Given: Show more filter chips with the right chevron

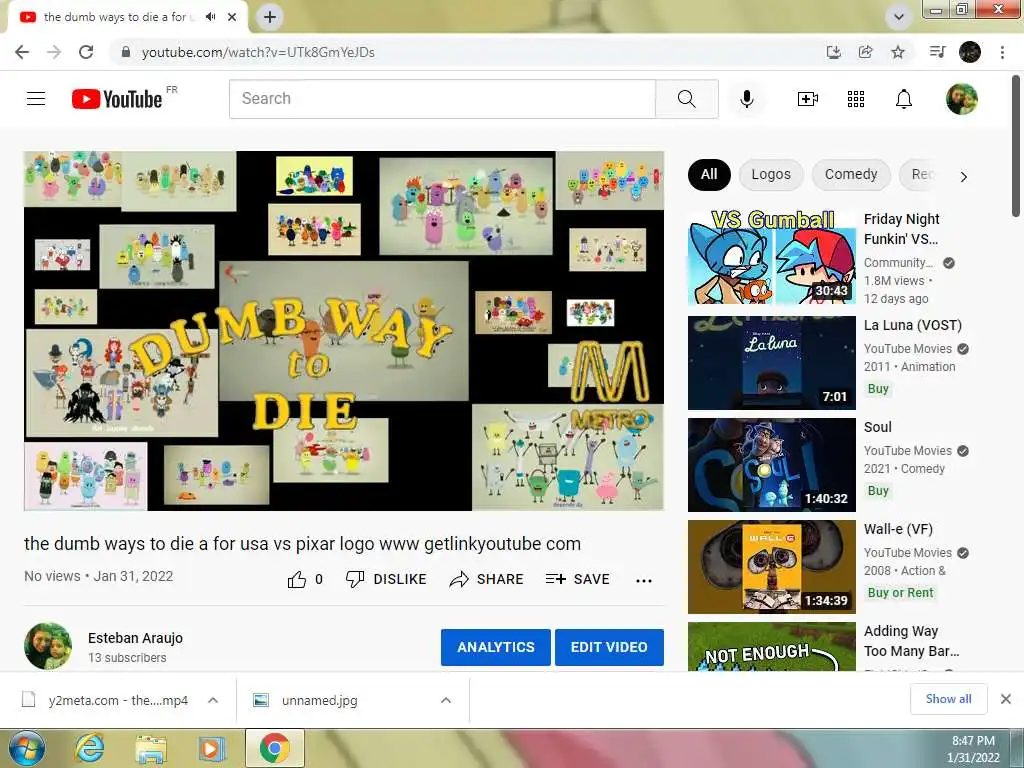Looking at the screenshot, I should pyautogui.click(x=963, y=176).
